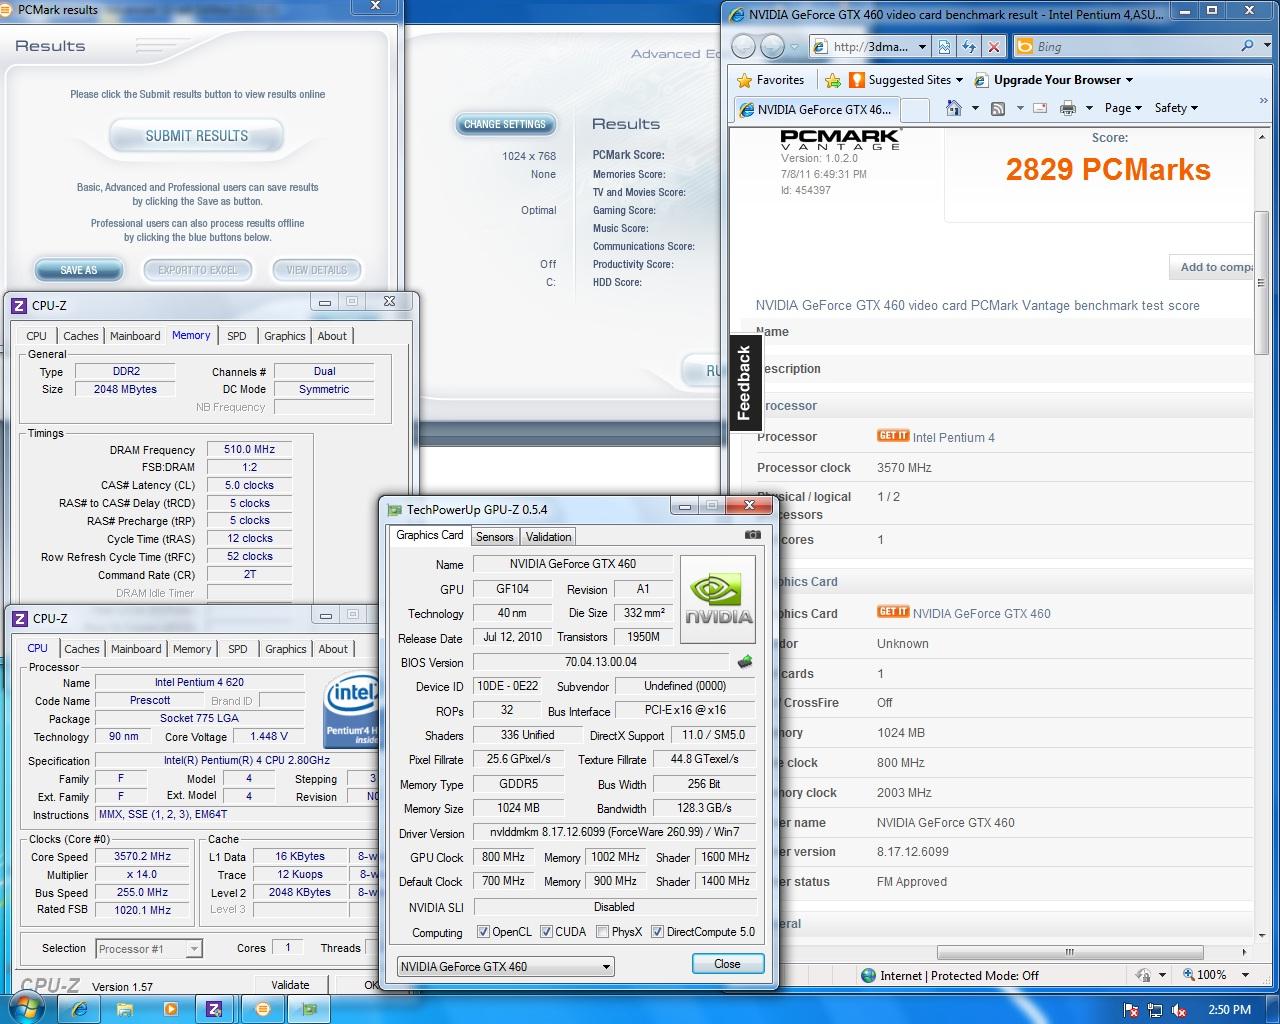Click the Validate button in CPU-Z
This screenshot has width=1280, height=1024.
coord(290,985)
